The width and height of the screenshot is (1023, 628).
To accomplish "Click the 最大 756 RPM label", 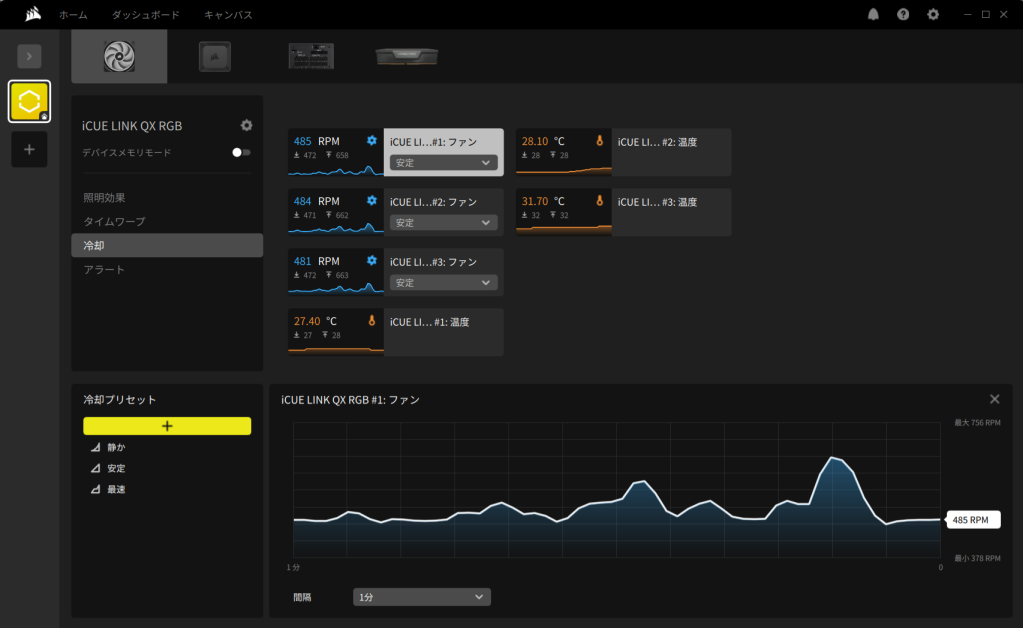I will click(x=977, y=423).
